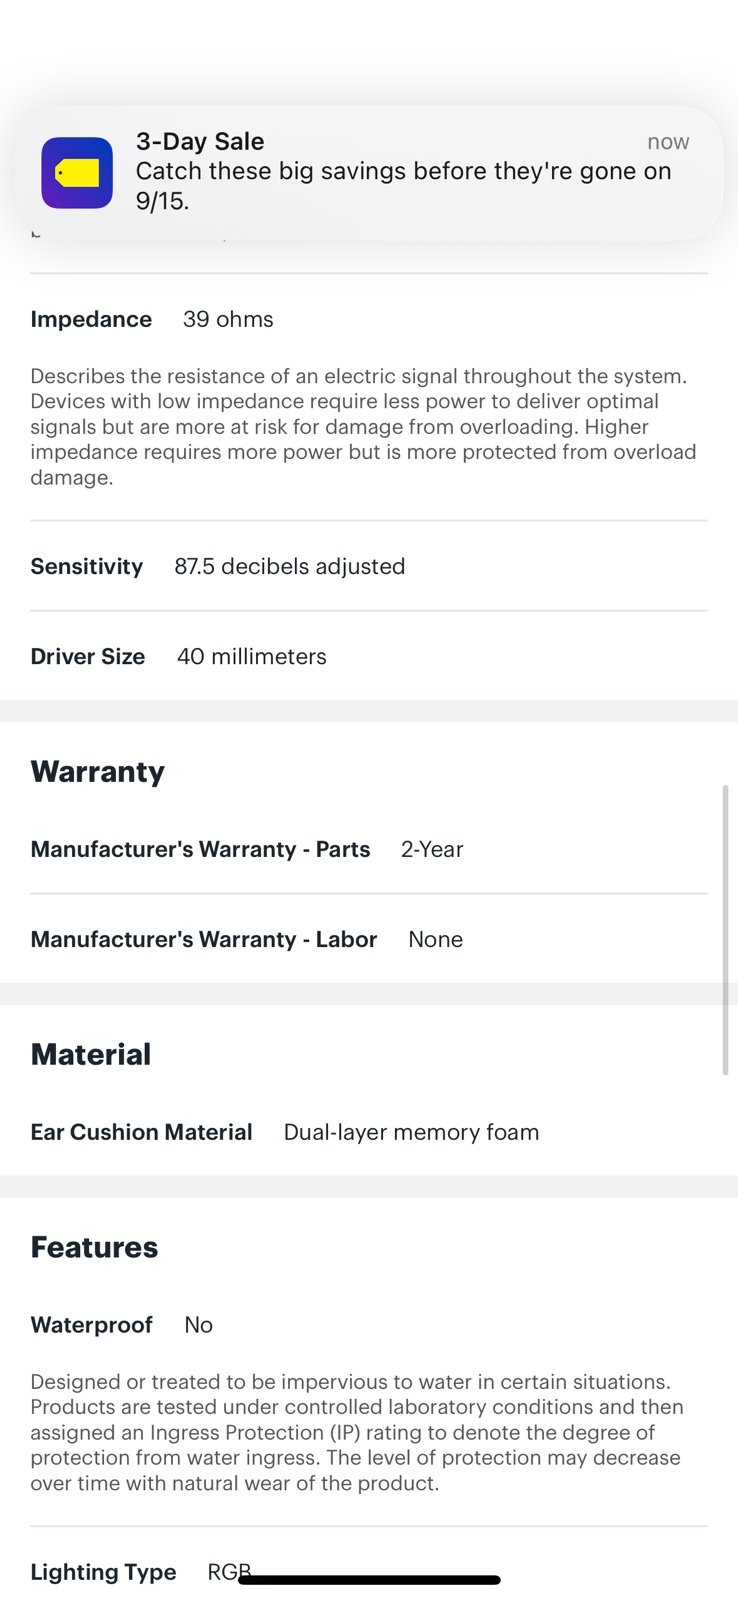Click the vertical scrollbar indicator

point(726,930)
